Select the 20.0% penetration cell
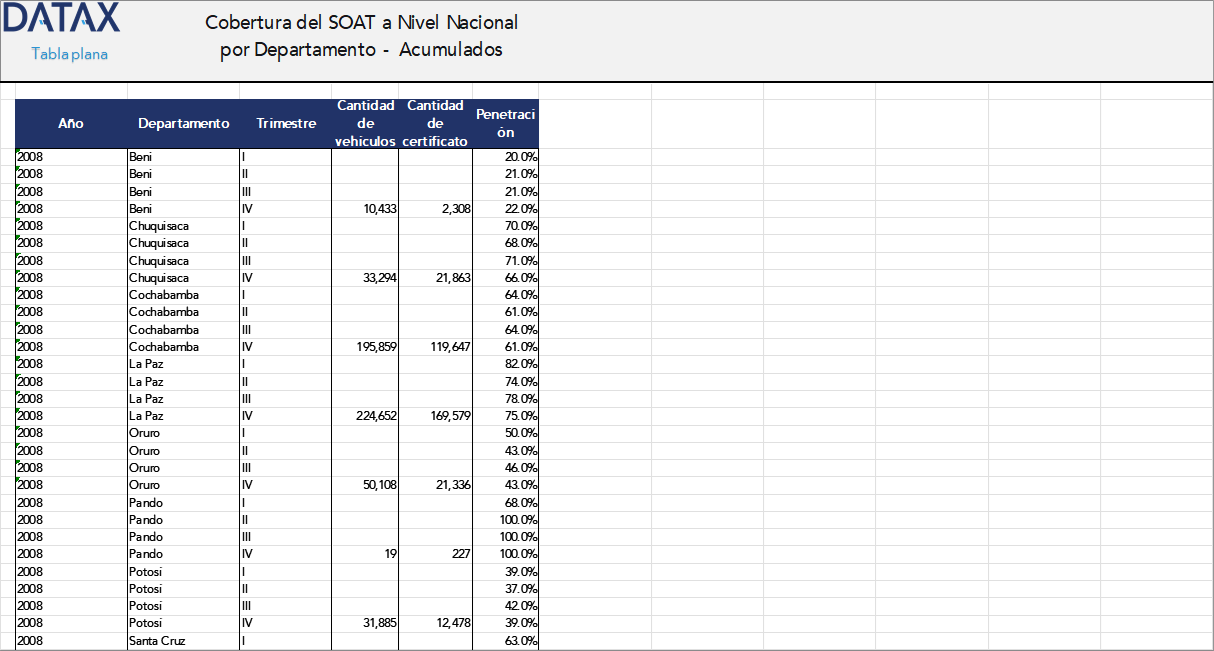 pos(506,157)
